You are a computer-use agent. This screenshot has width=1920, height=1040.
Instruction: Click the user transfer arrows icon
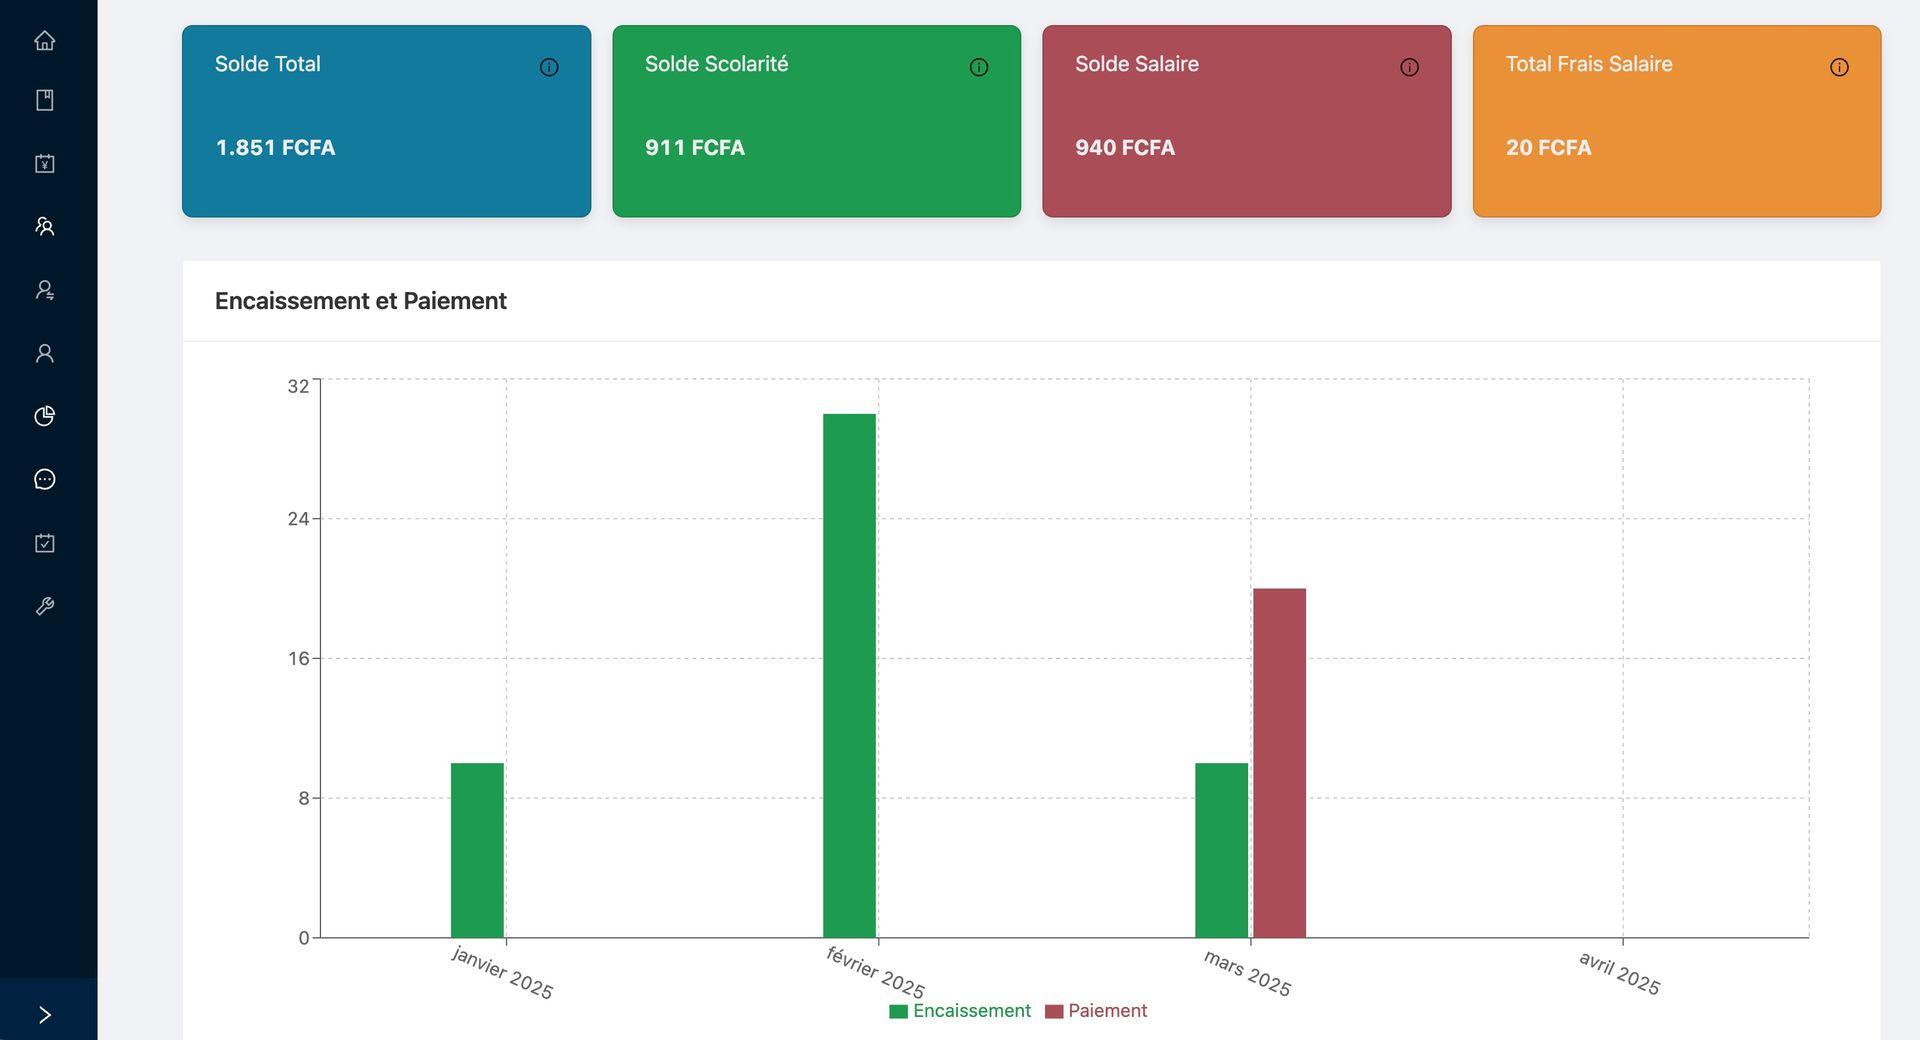pyautogui.click(x=44, y=290)
